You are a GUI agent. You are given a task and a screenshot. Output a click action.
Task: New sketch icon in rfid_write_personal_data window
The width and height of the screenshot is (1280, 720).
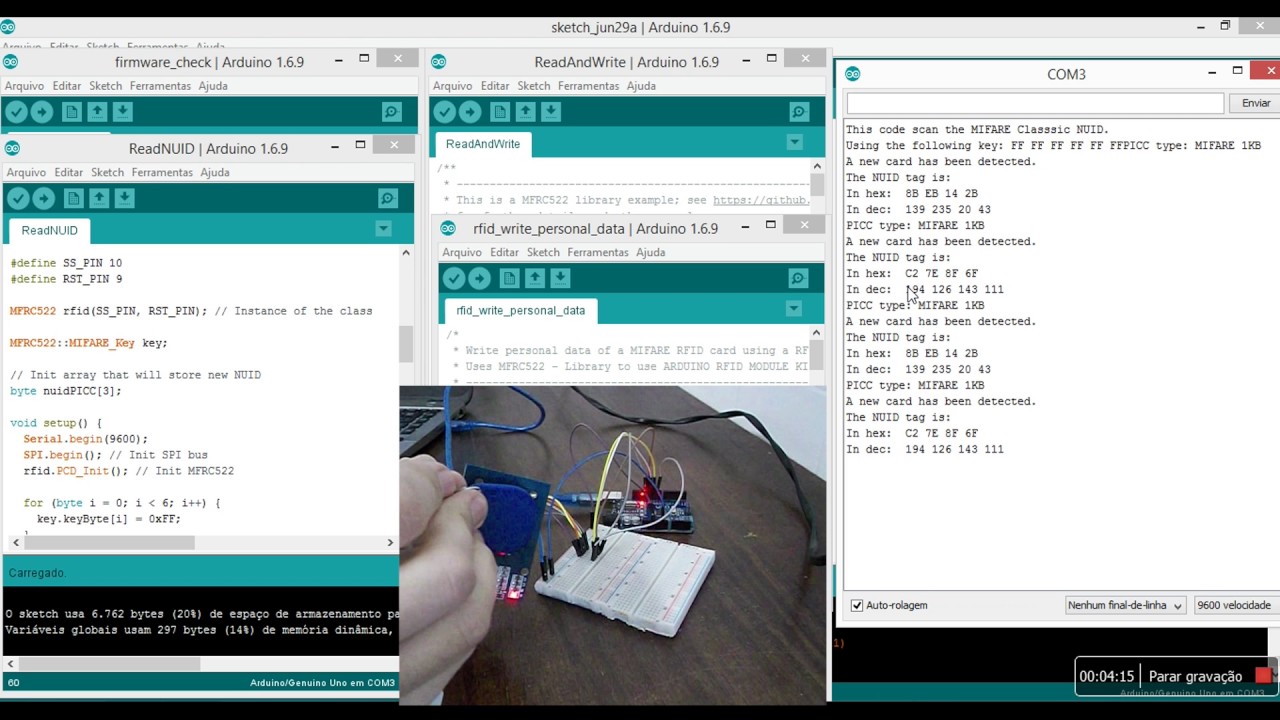click(509, 278)
